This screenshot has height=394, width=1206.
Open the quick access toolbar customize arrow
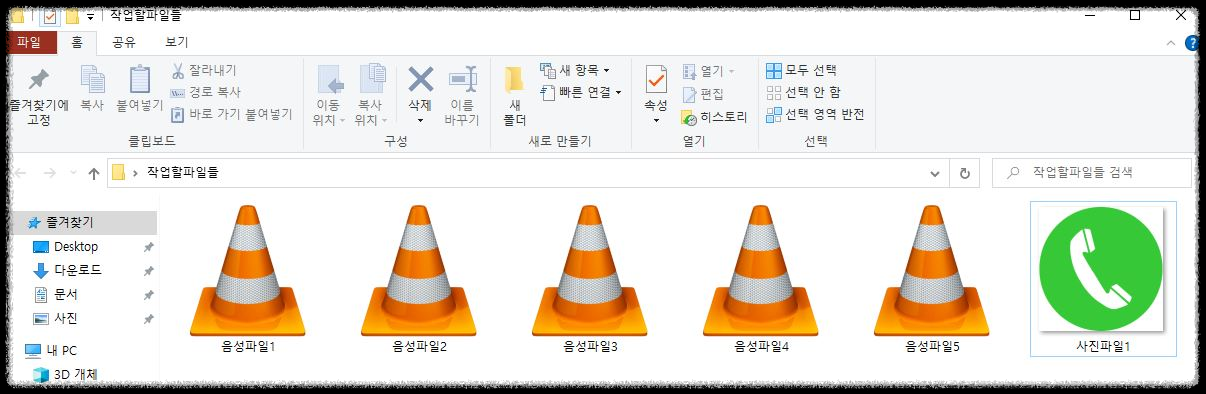[x=91, y=17]
